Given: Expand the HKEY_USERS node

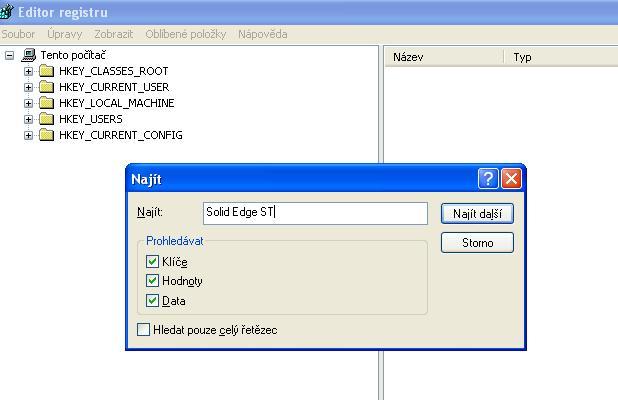Looking at the screenshot, I should pyautogui.click(x=28, y=119).
